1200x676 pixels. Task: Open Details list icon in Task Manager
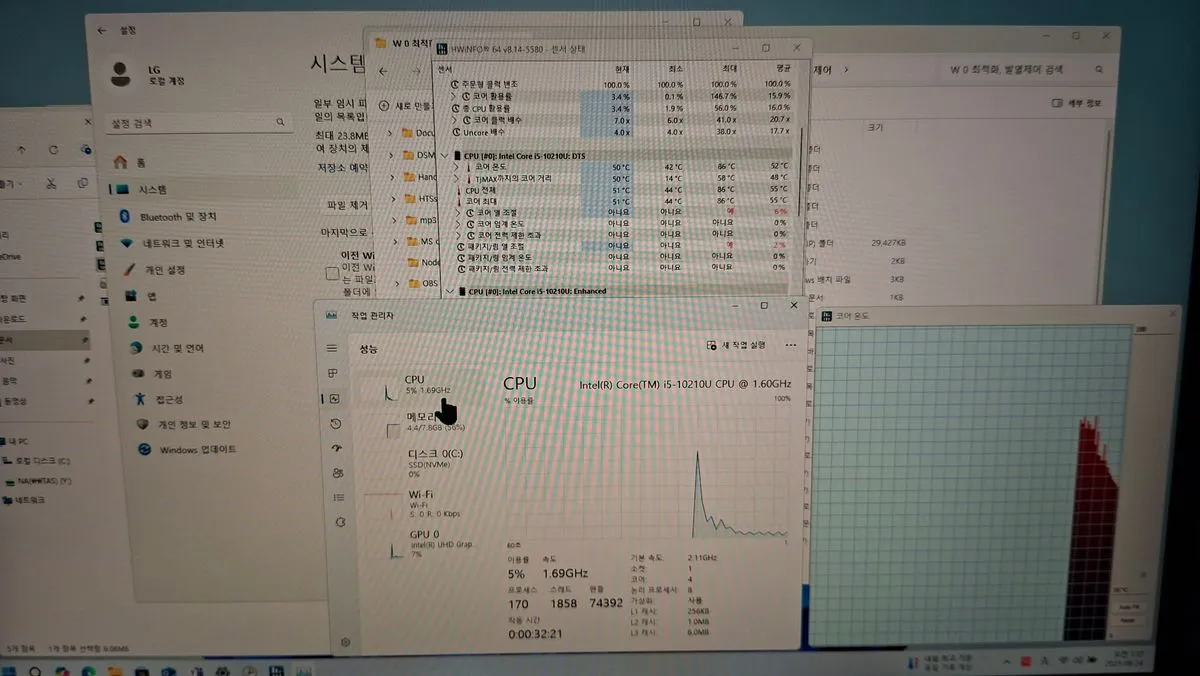338,498
